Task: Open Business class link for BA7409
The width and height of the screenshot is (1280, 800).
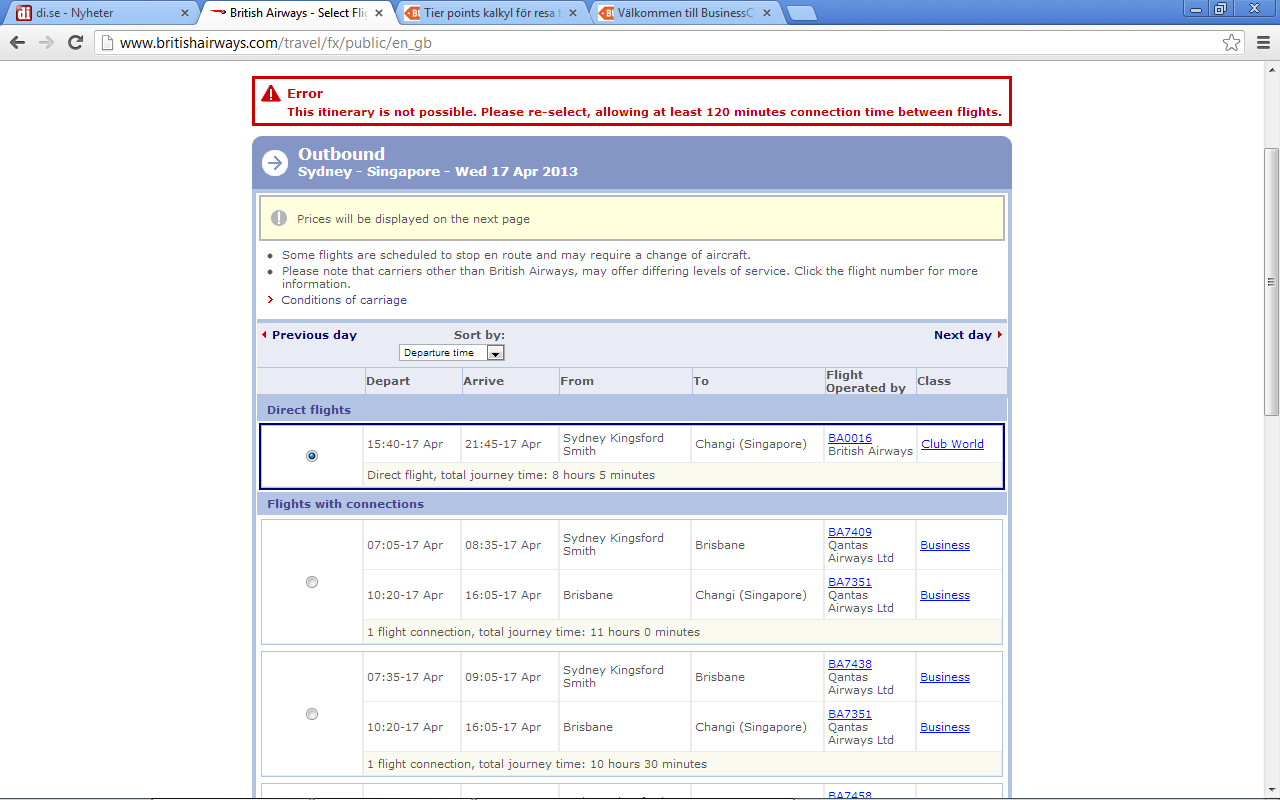Action: pyautogui.click(x=945, y=545)
